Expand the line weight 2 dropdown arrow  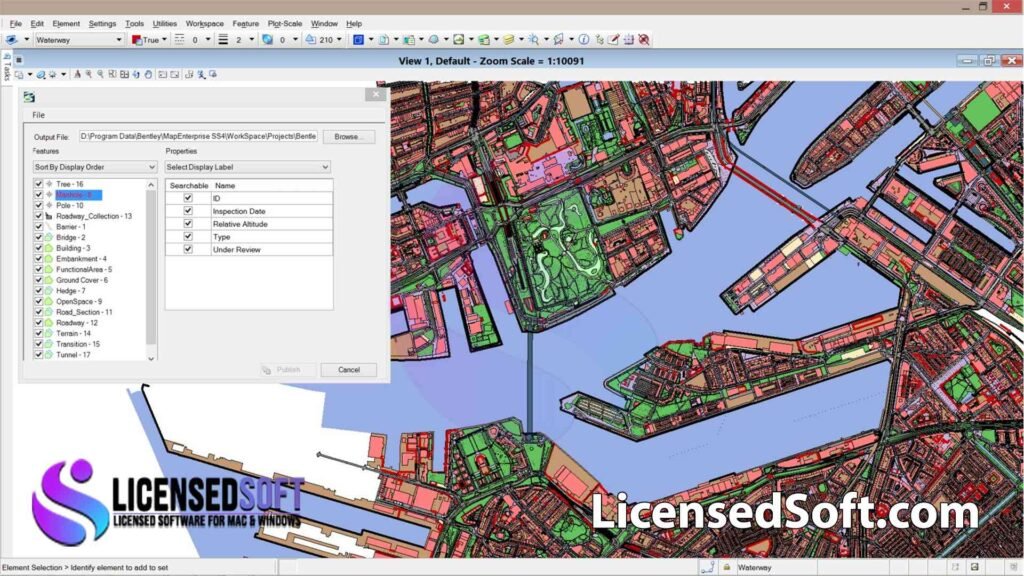click(x=251, y=40)
